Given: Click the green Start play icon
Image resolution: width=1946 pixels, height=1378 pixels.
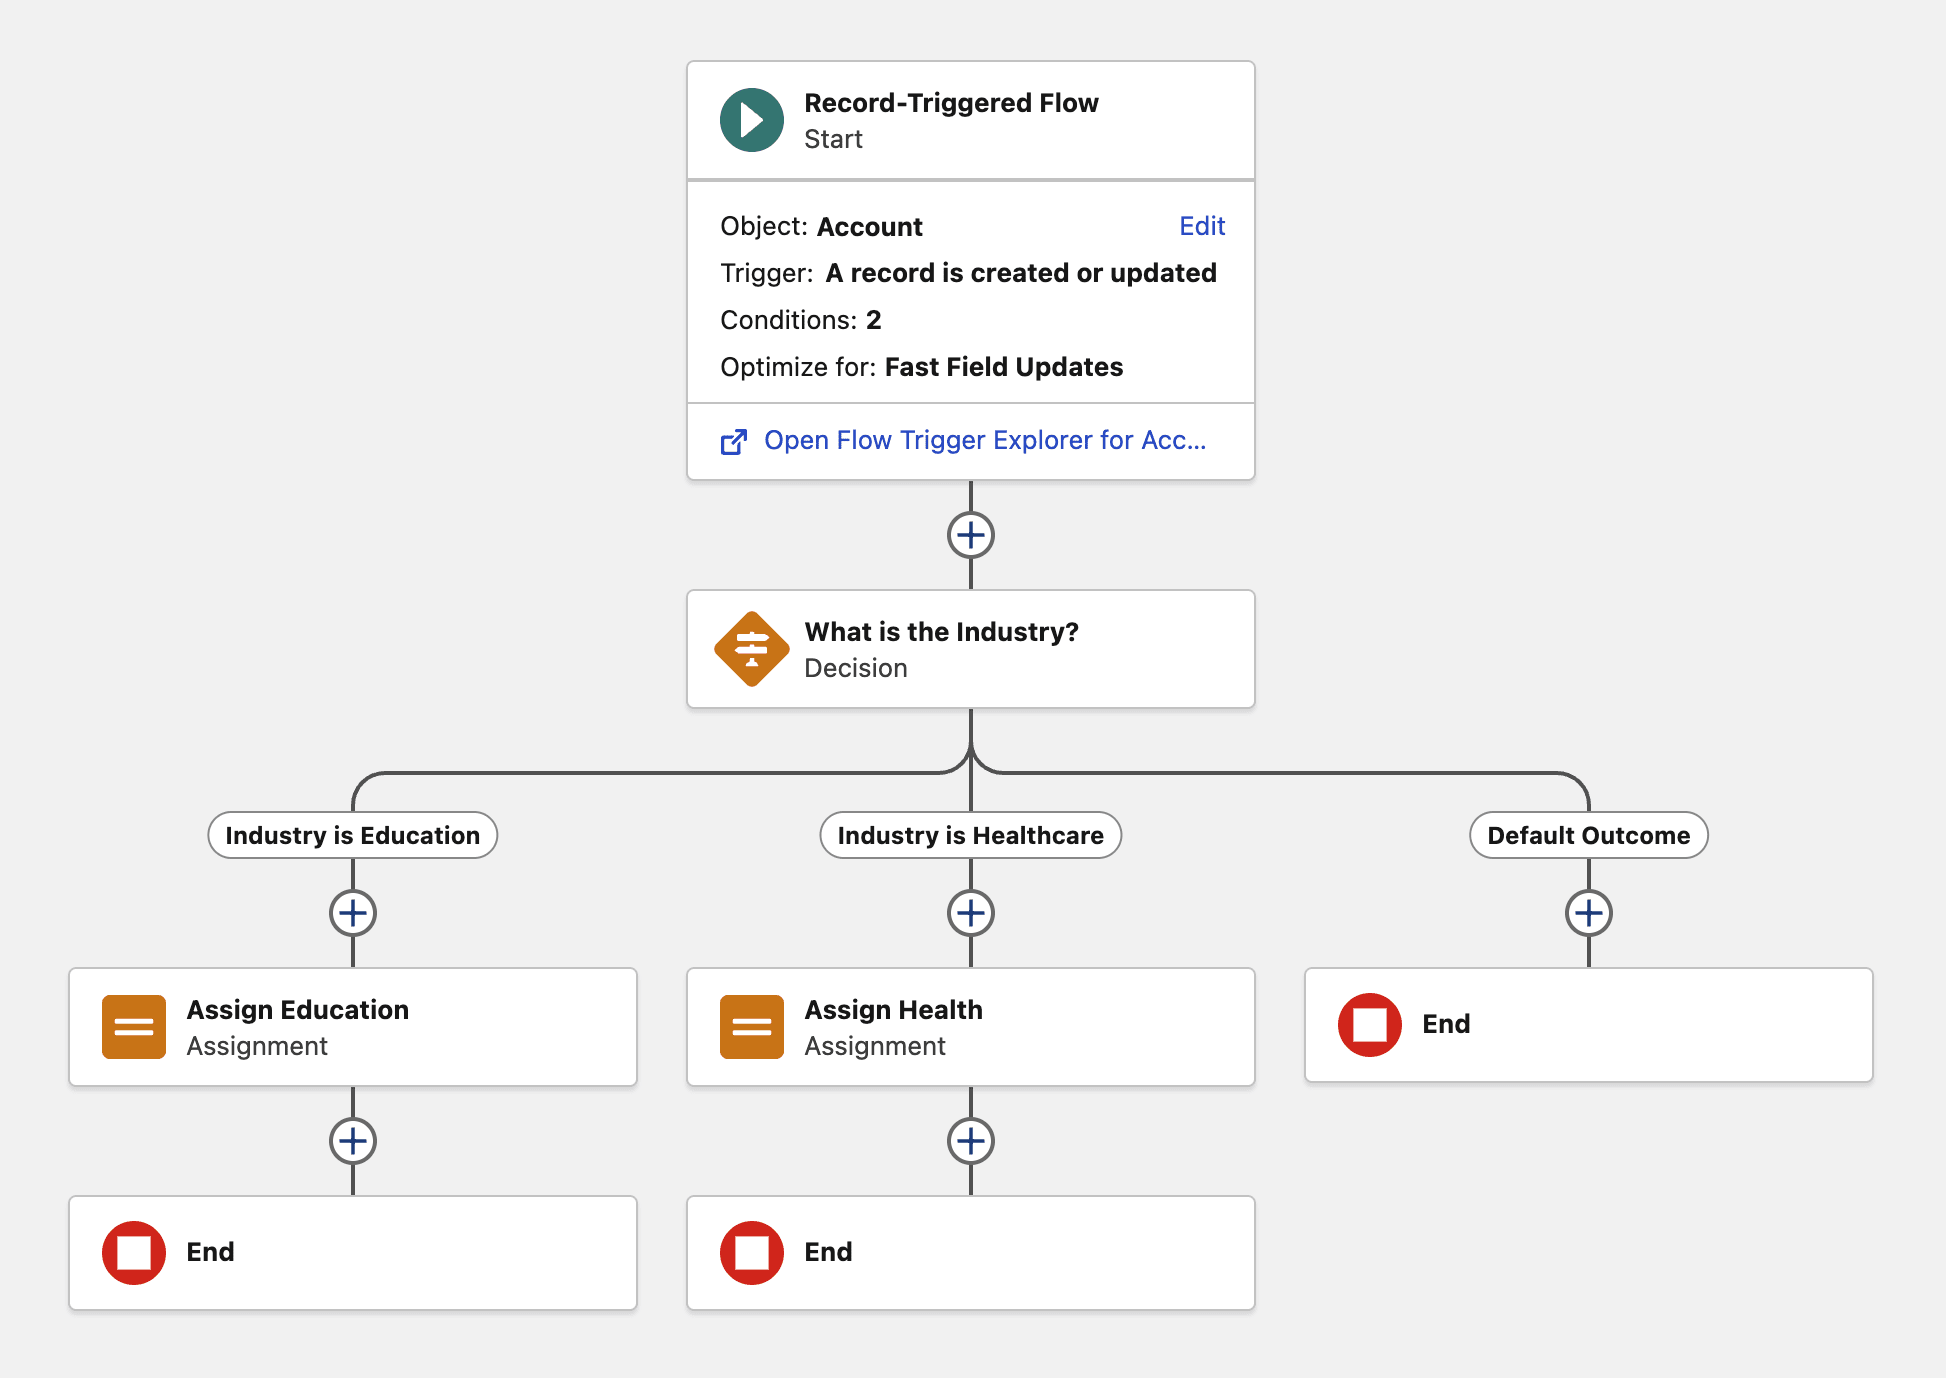Looking at the screenshot, I should point(752,120).
